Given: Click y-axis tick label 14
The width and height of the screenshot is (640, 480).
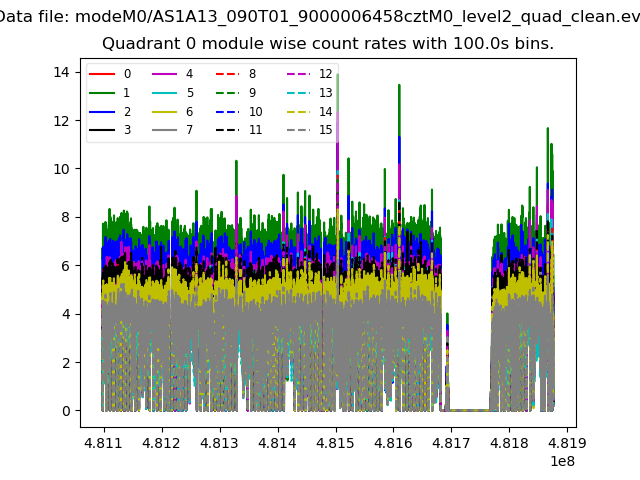Looking at the screenshot, I should (62, 72).
